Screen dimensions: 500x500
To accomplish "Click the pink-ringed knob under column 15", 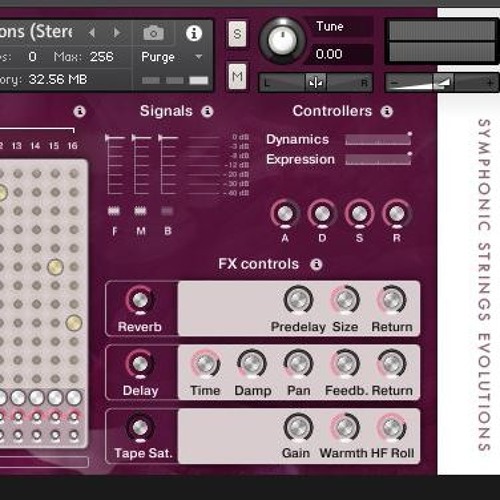I will [55, 416].
